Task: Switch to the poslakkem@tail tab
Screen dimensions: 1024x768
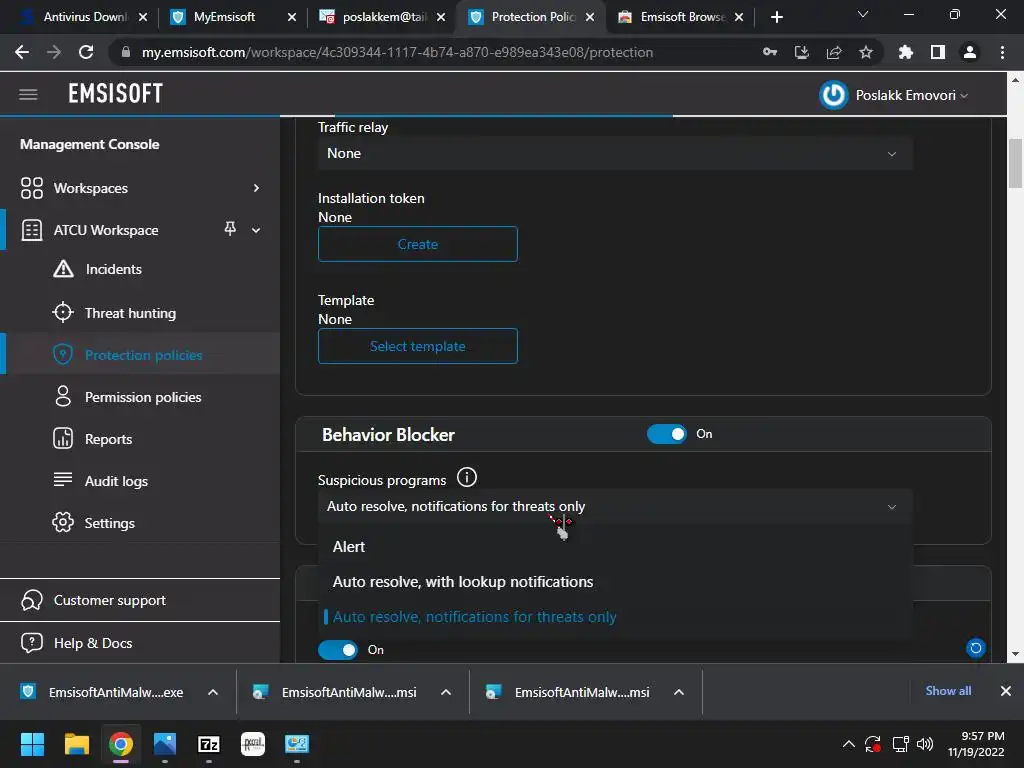Action: click(x=383, y=17)
